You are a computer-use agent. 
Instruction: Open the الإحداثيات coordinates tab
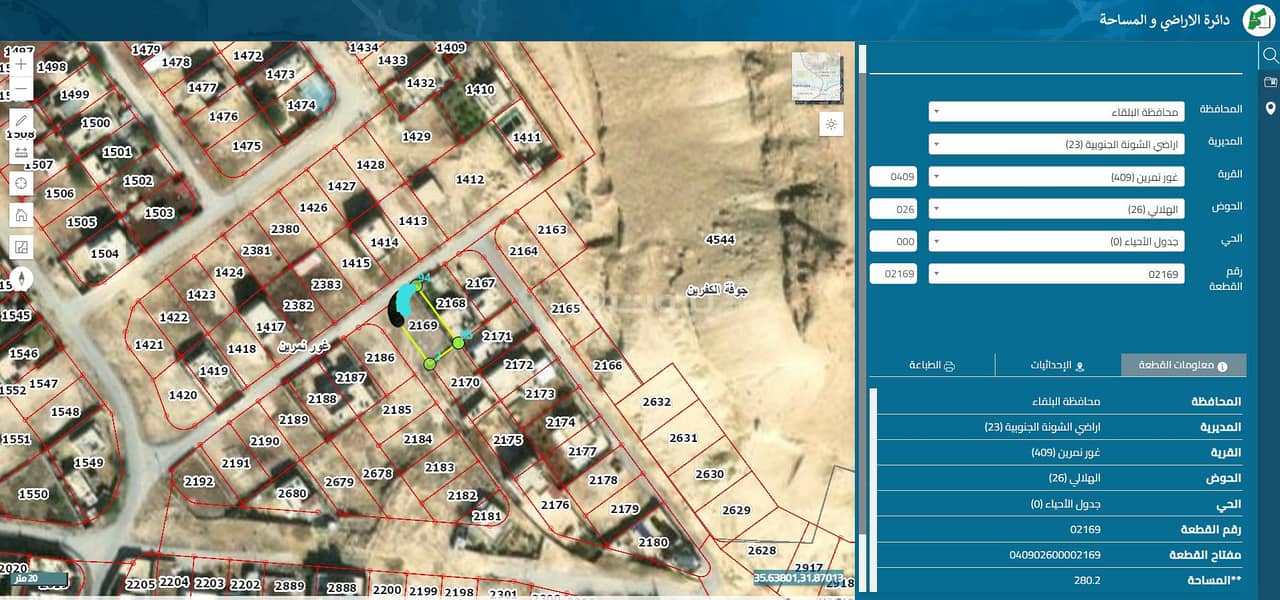1058,366
